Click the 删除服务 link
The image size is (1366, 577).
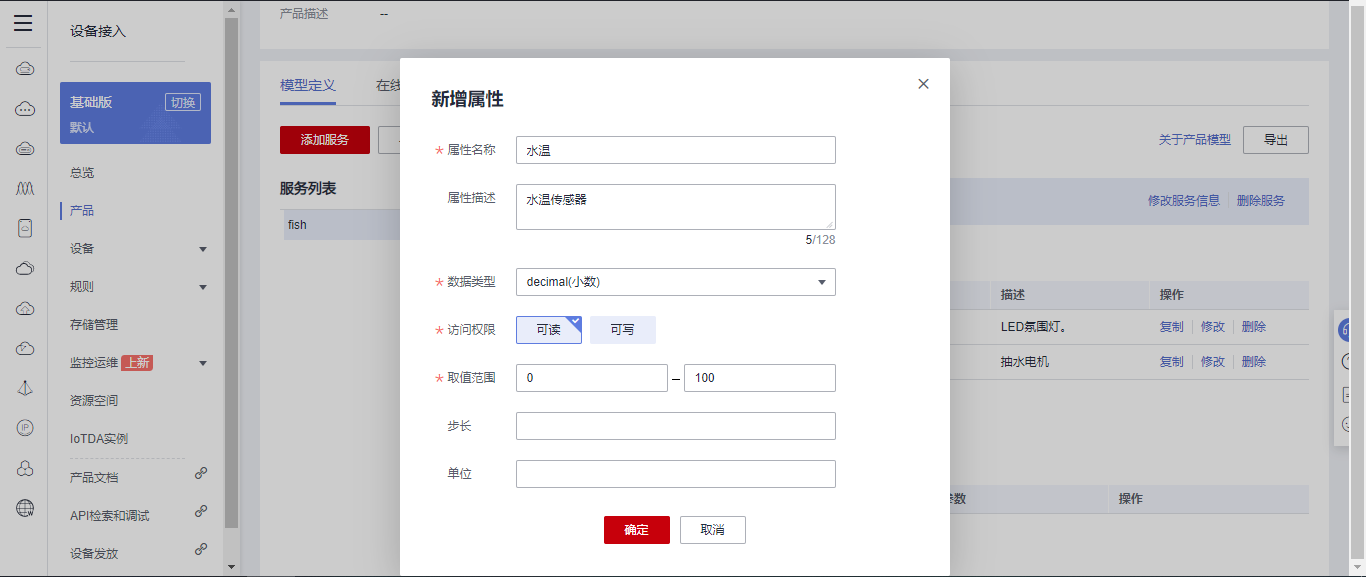1261,201
